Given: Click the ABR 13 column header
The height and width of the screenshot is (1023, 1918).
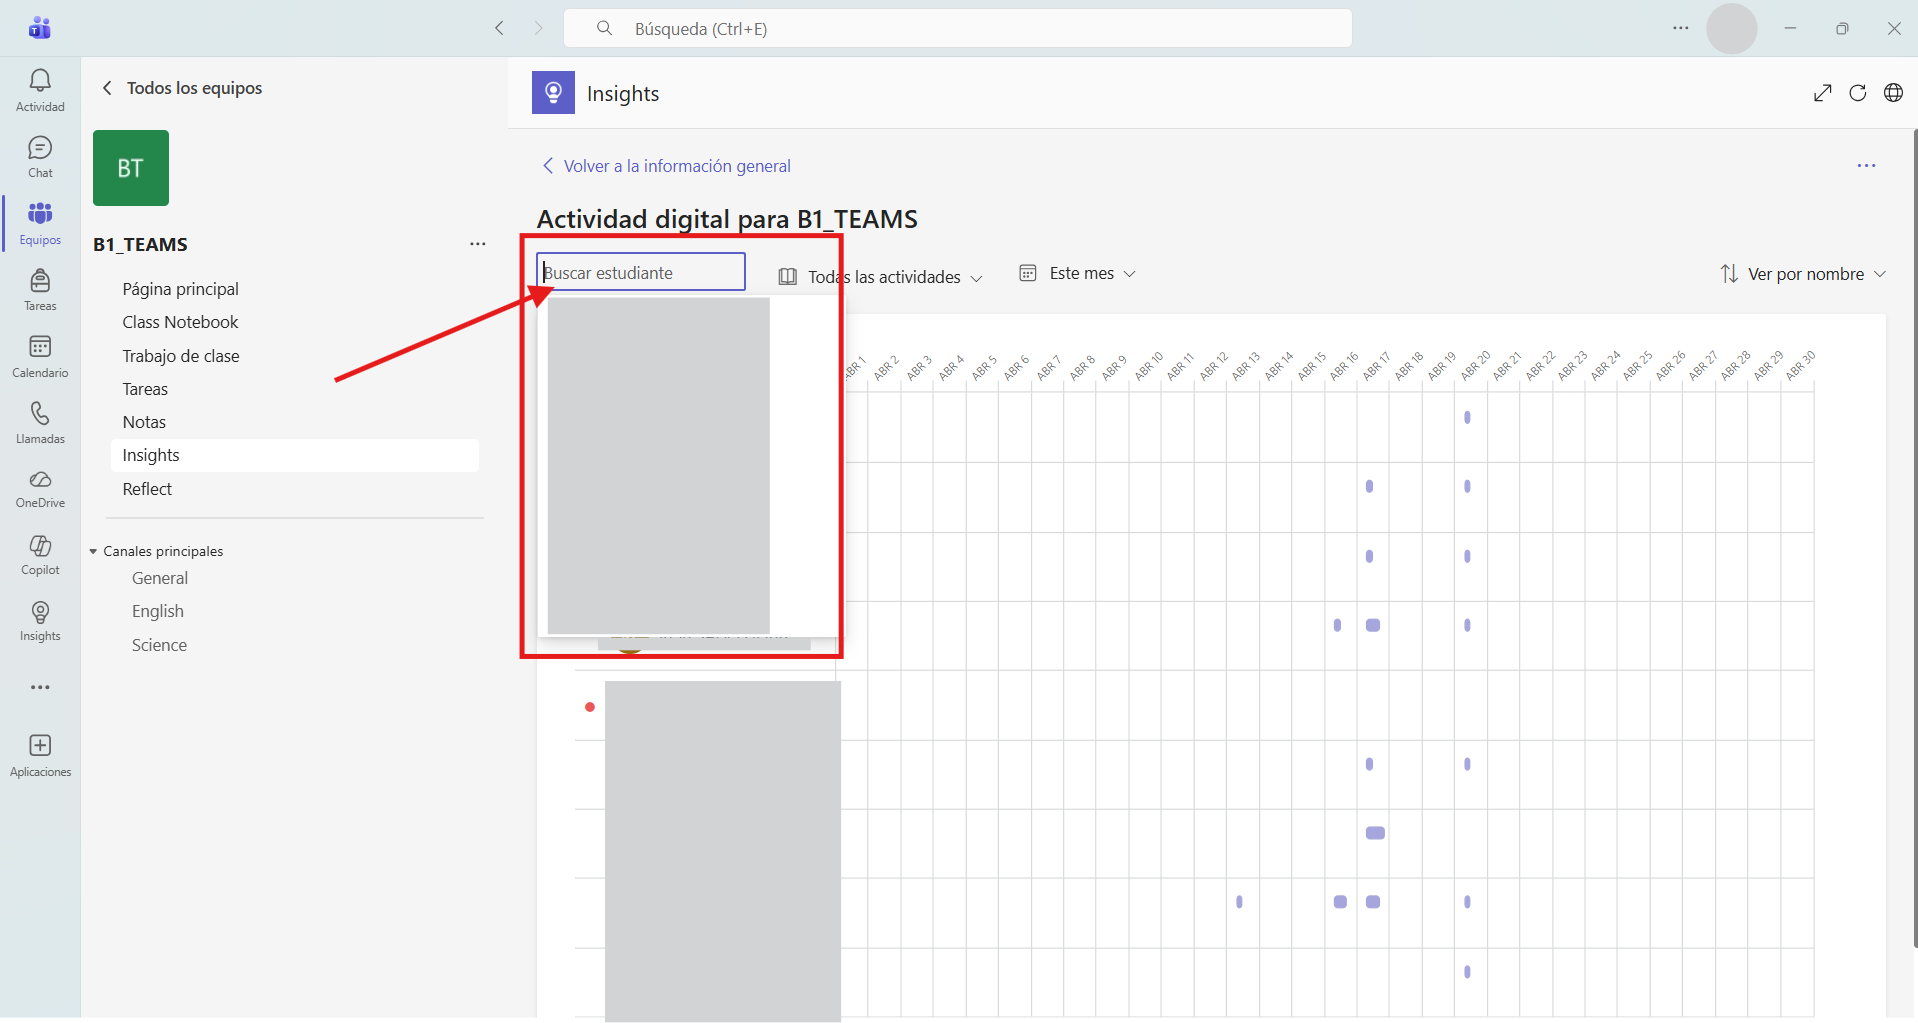Looking at the screenshot, I should (1246, 366).
